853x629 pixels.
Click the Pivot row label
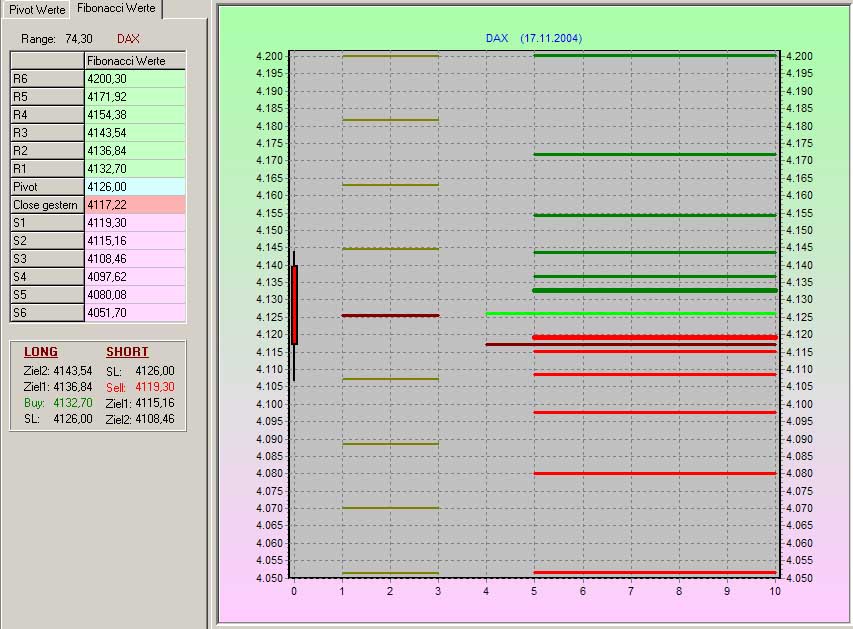tap(47, 187)
